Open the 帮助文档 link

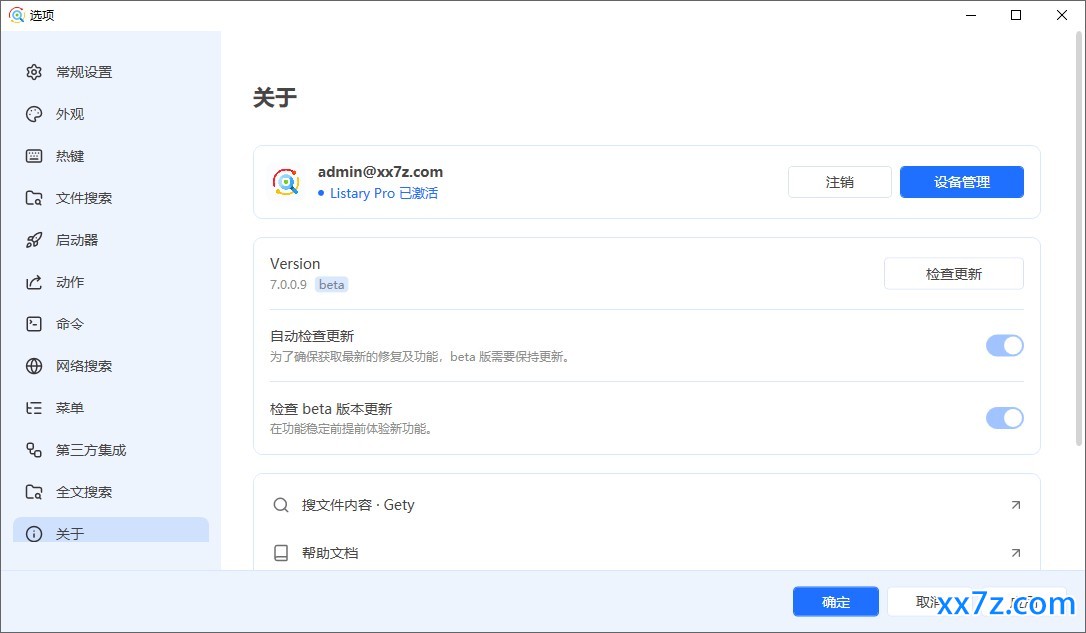[x=647, y=553]
